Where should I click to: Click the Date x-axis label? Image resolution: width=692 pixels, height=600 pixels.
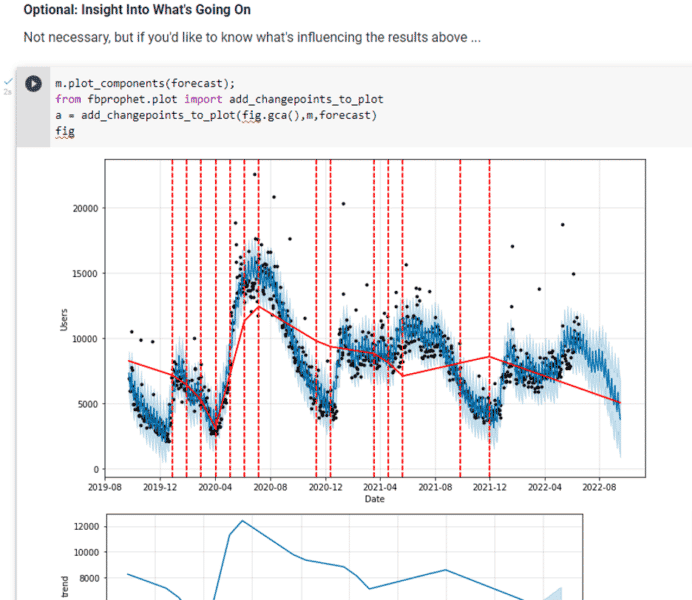[x=374, y=499]
